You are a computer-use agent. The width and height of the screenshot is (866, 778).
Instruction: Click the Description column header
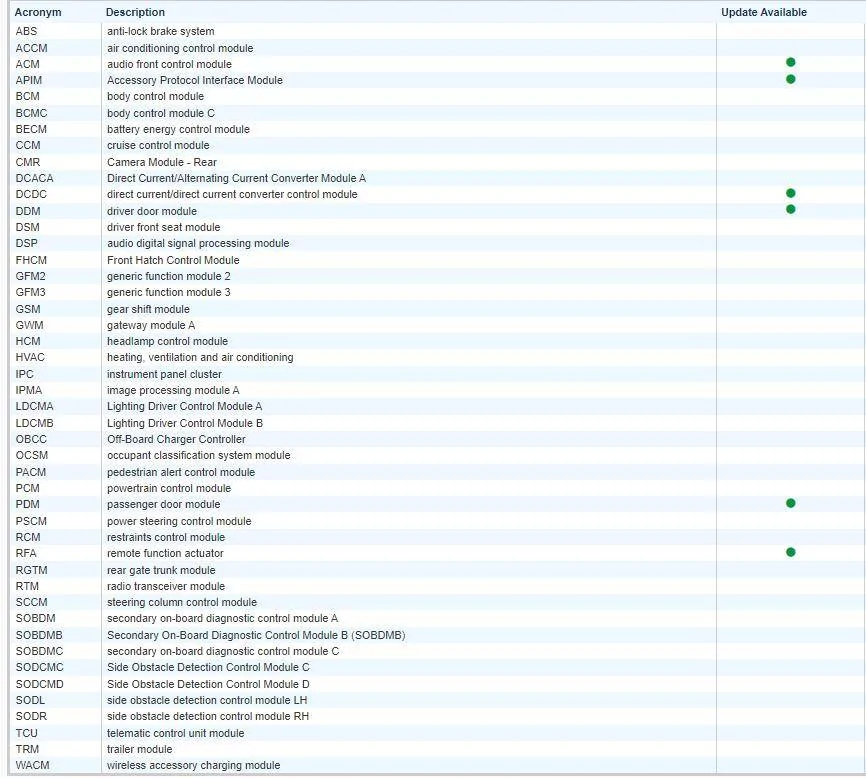[x=135, y=13]
